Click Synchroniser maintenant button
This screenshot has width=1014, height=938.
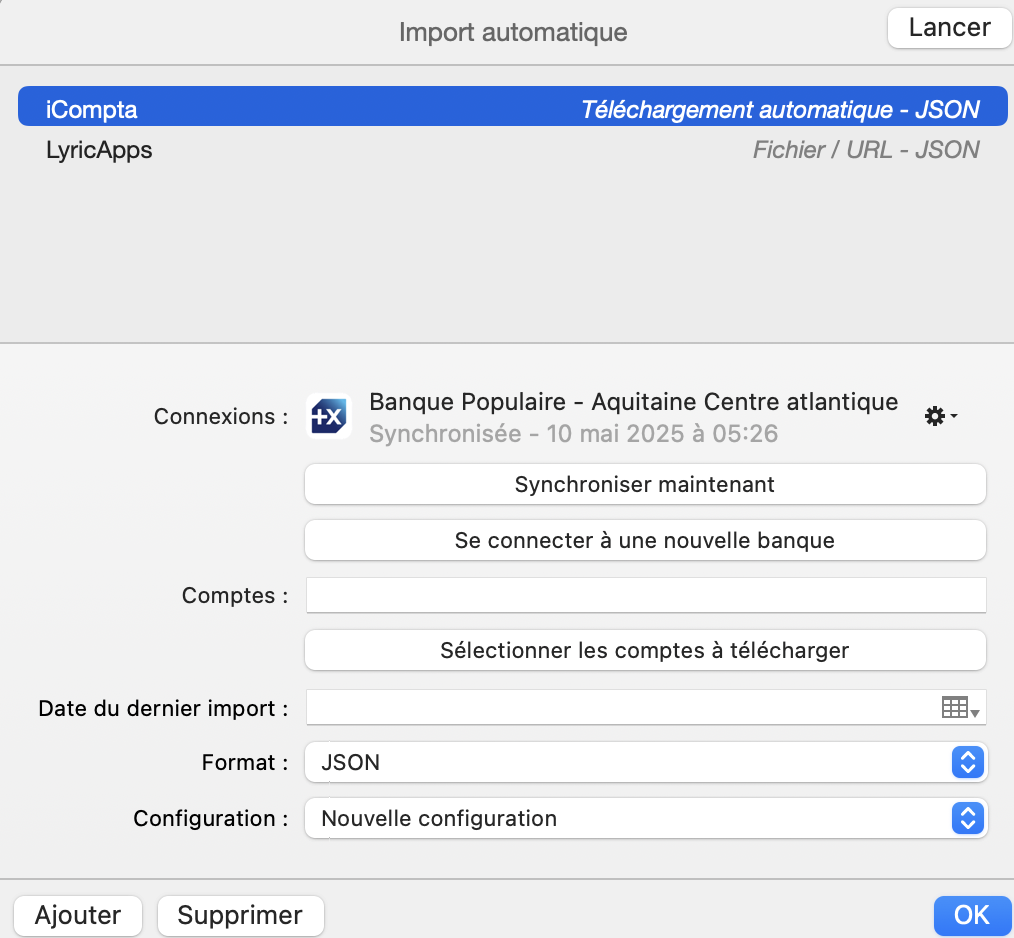click(645, 485)
